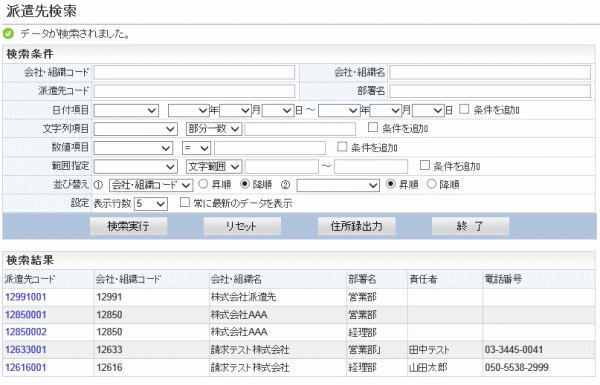Open 派遣先コード link 12633001

(x=26, y=350)
